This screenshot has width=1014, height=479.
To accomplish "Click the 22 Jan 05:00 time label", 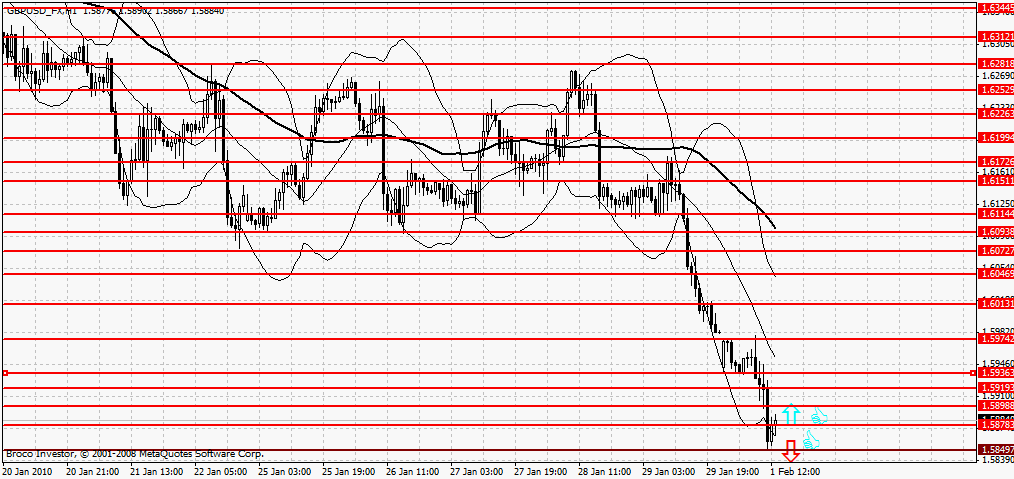I will [x=221, y=470].
